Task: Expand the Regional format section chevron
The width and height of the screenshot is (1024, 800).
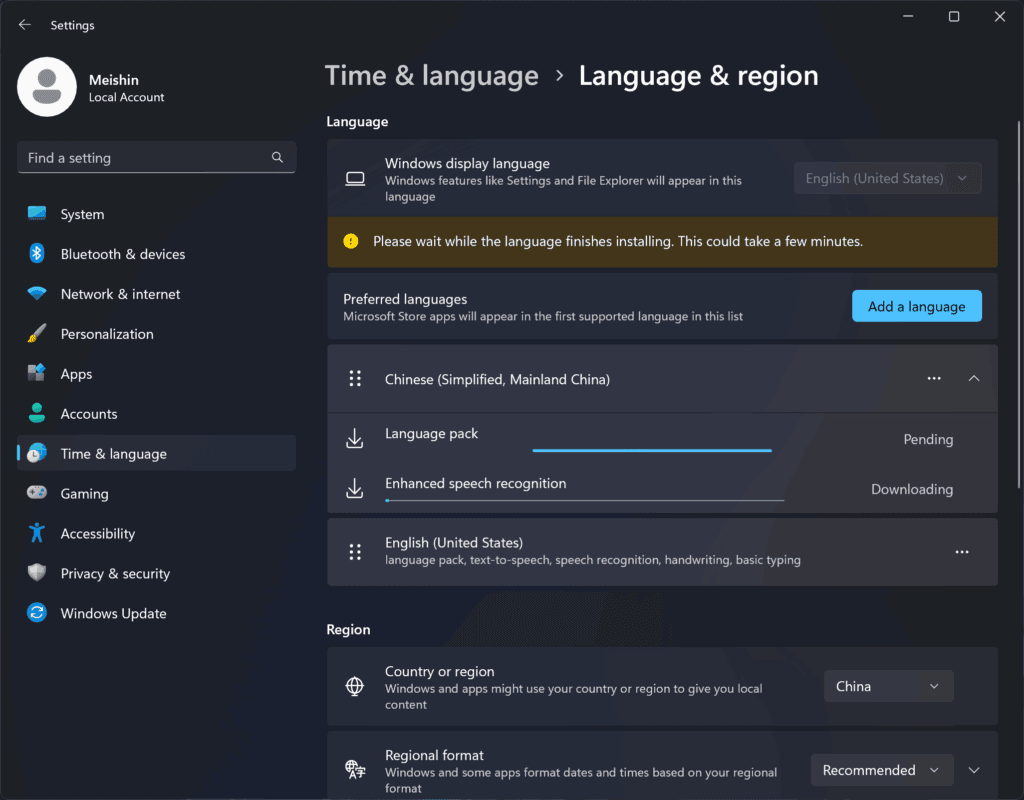Action: tap(974, 771)
